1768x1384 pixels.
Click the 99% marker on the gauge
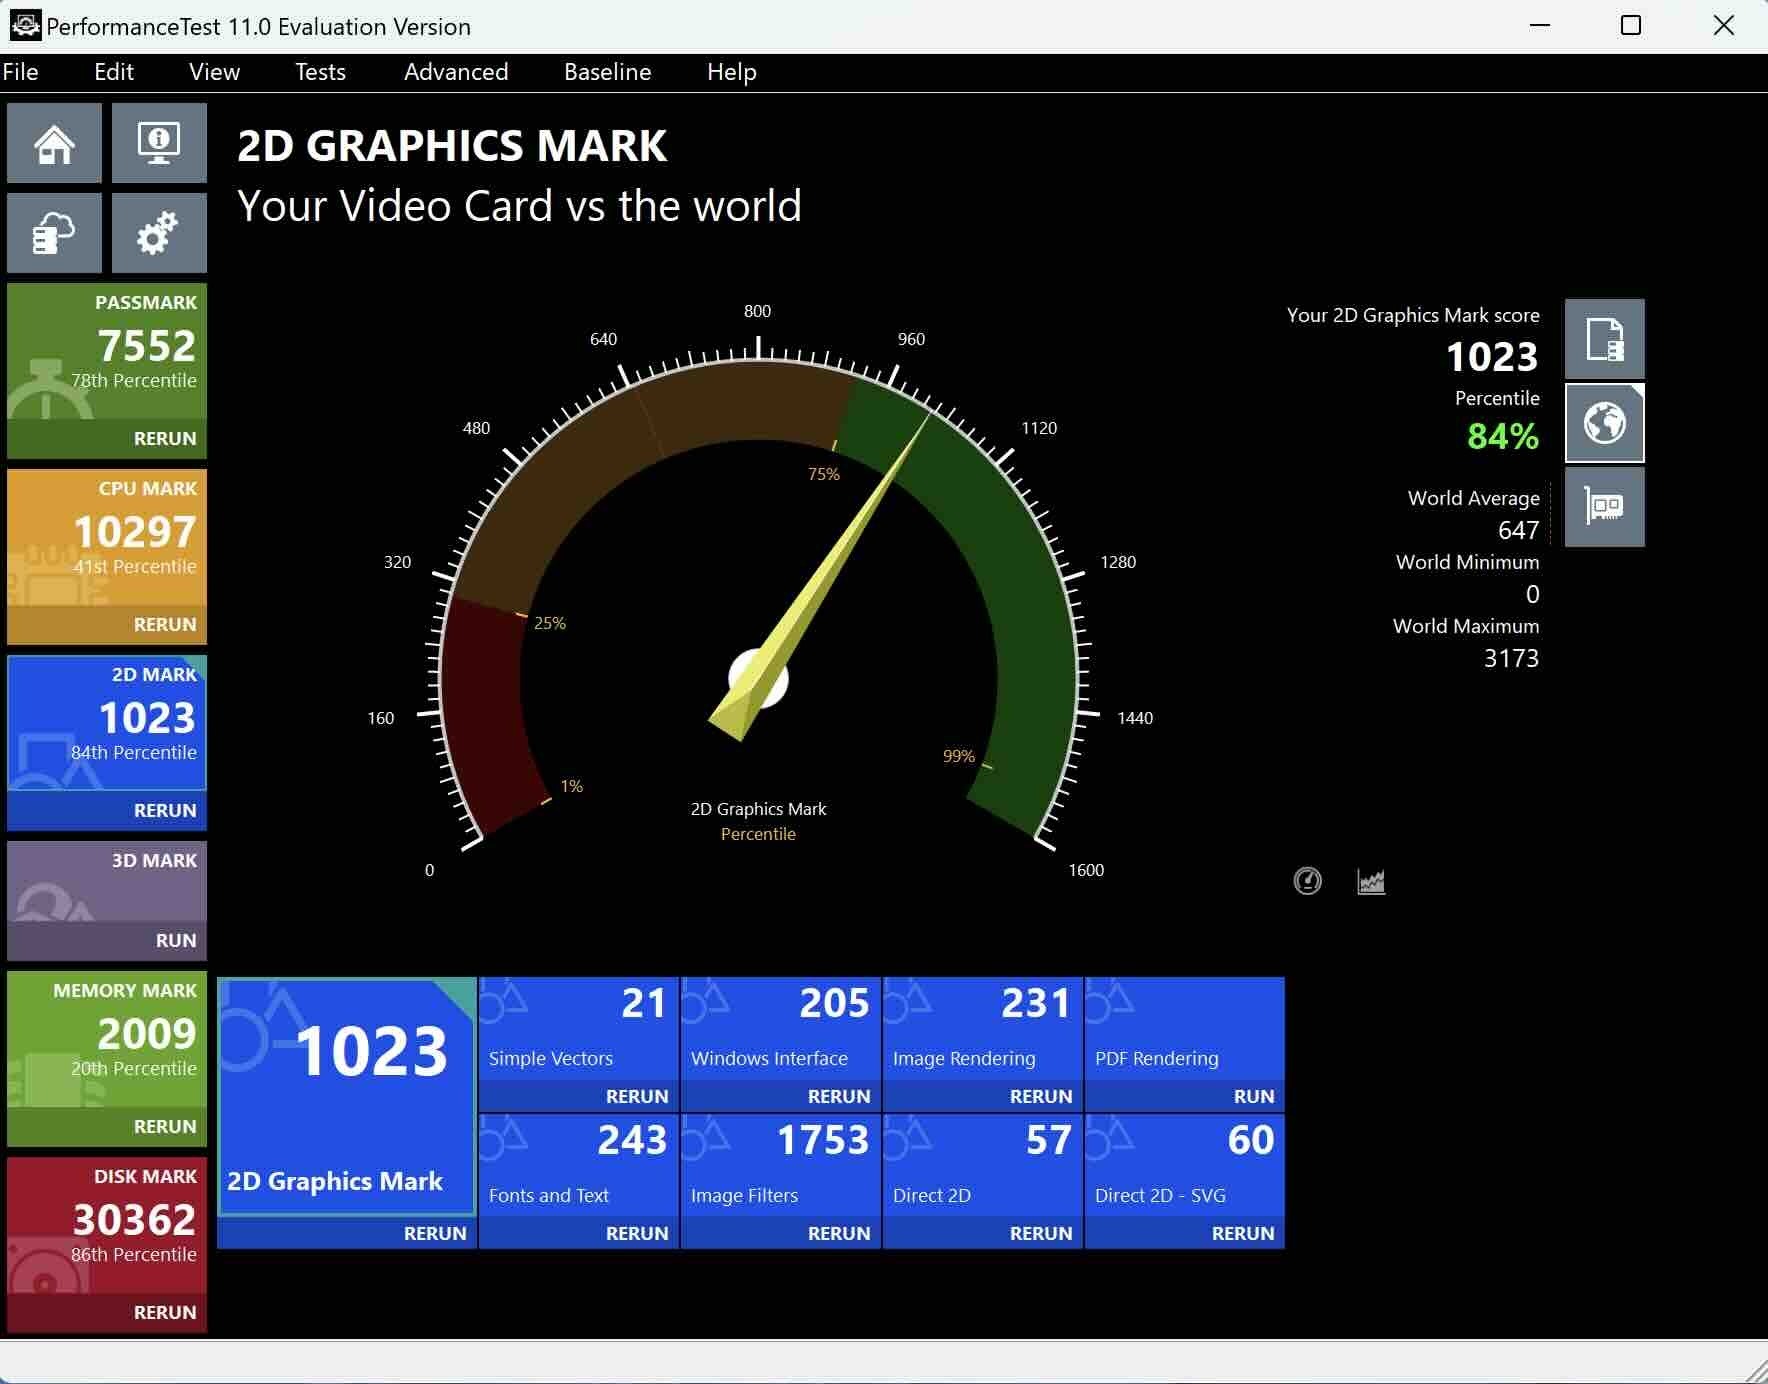958,756
